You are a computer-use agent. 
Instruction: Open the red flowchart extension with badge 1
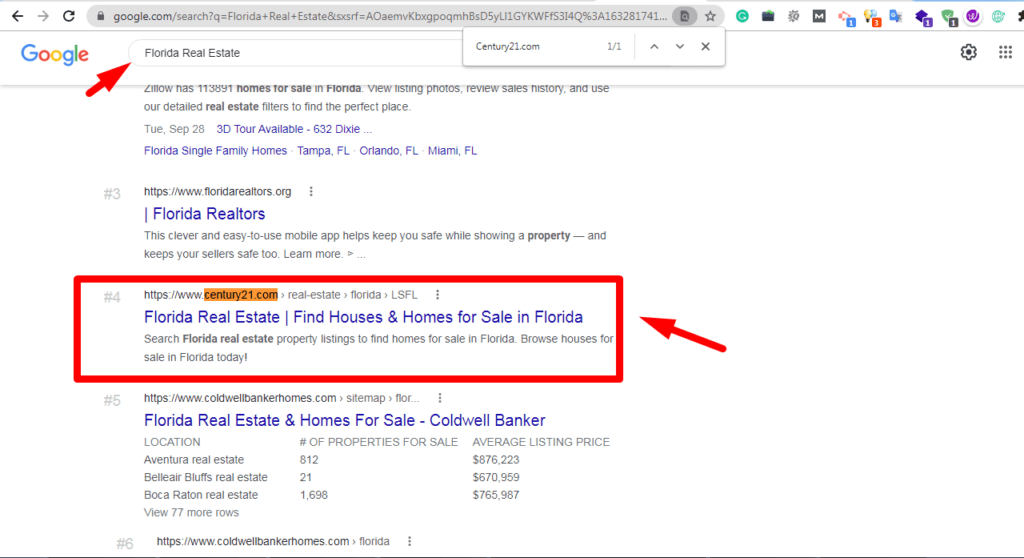846,18
